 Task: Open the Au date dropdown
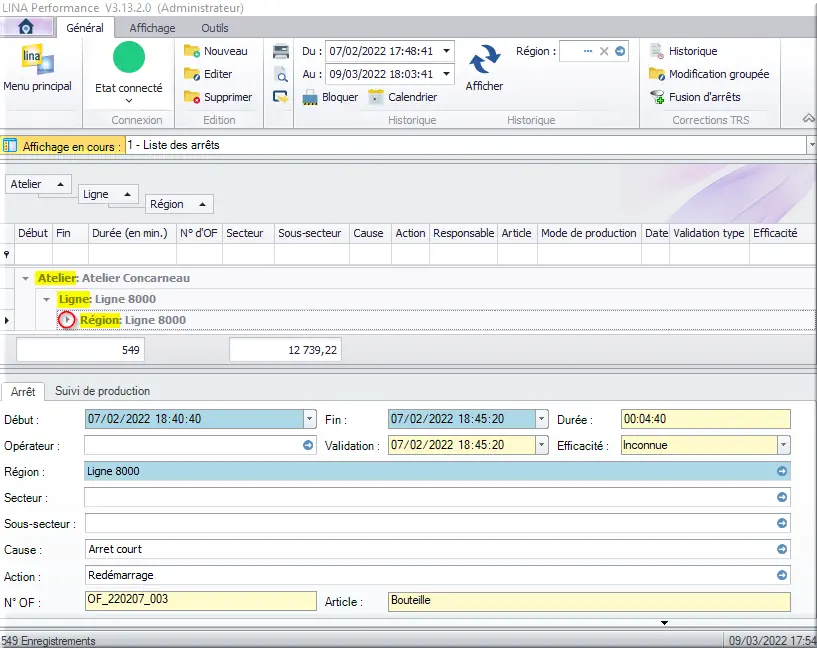click(x=447, y=74)
